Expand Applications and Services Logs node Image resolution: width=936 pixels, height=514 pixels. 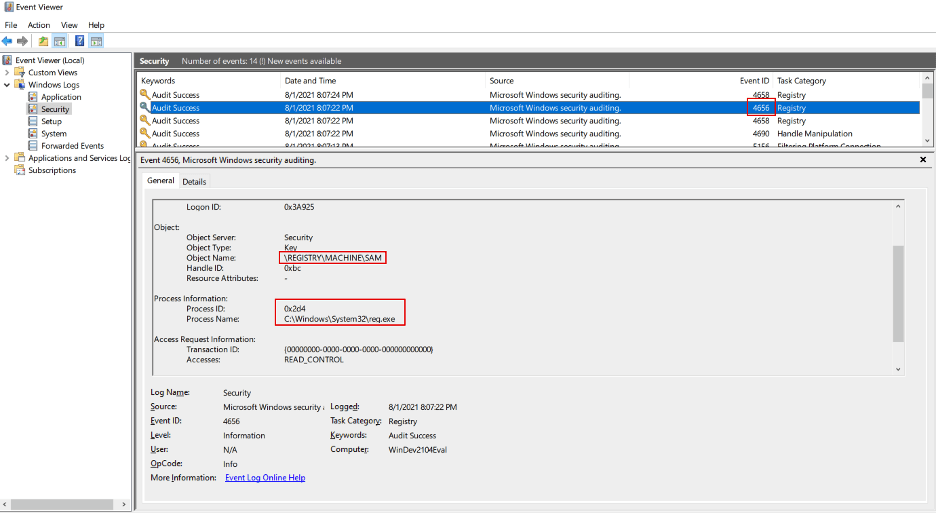coord(7,158)
